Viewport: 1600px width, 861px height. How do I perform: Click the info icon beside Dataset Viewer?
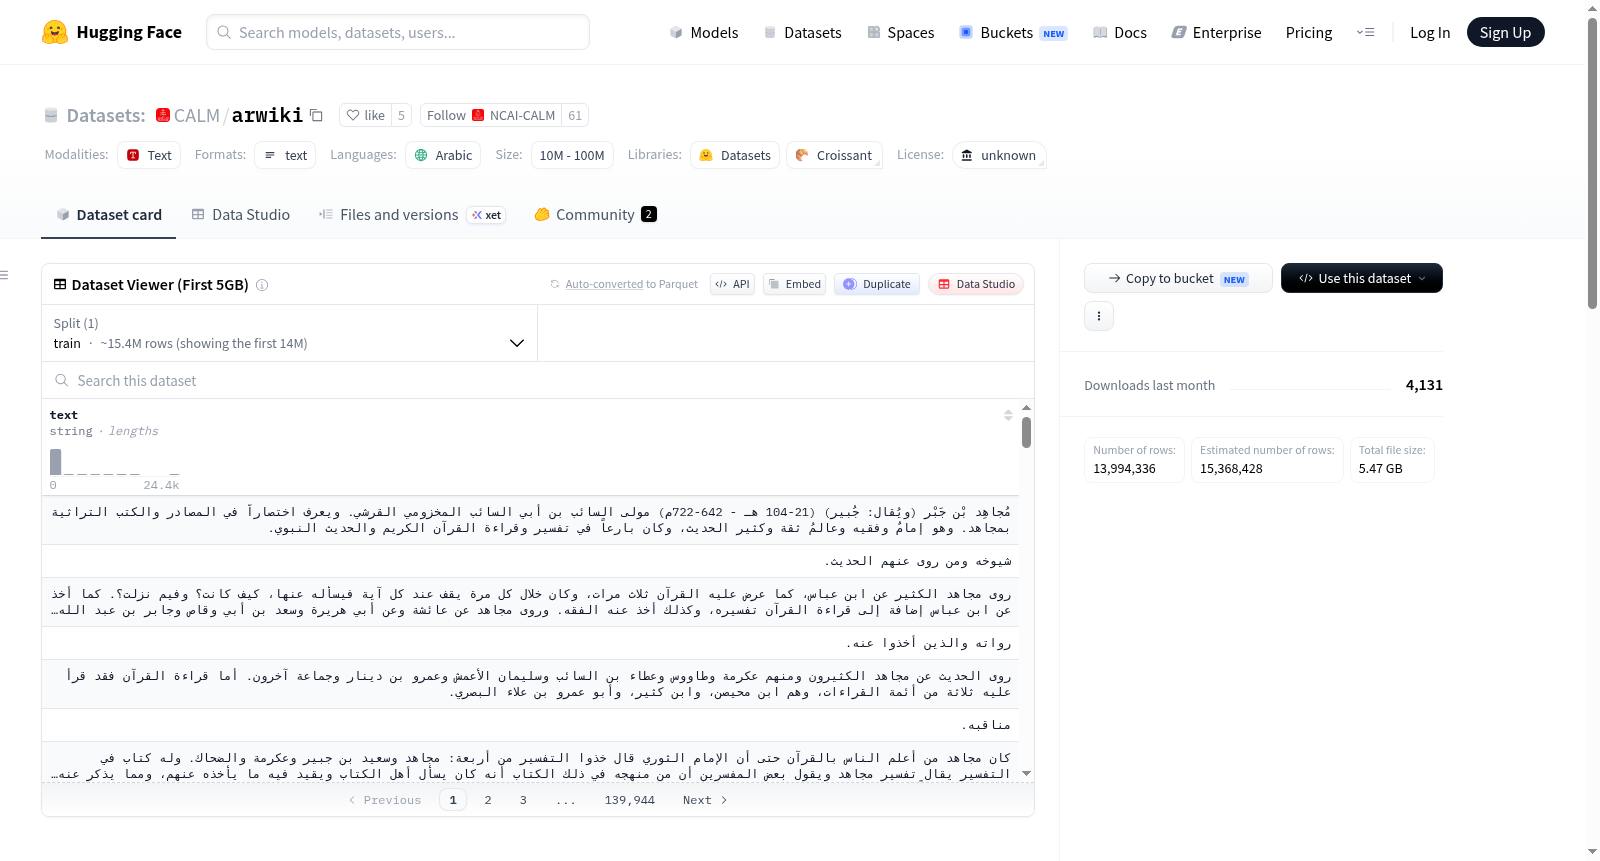pos(262,285)
